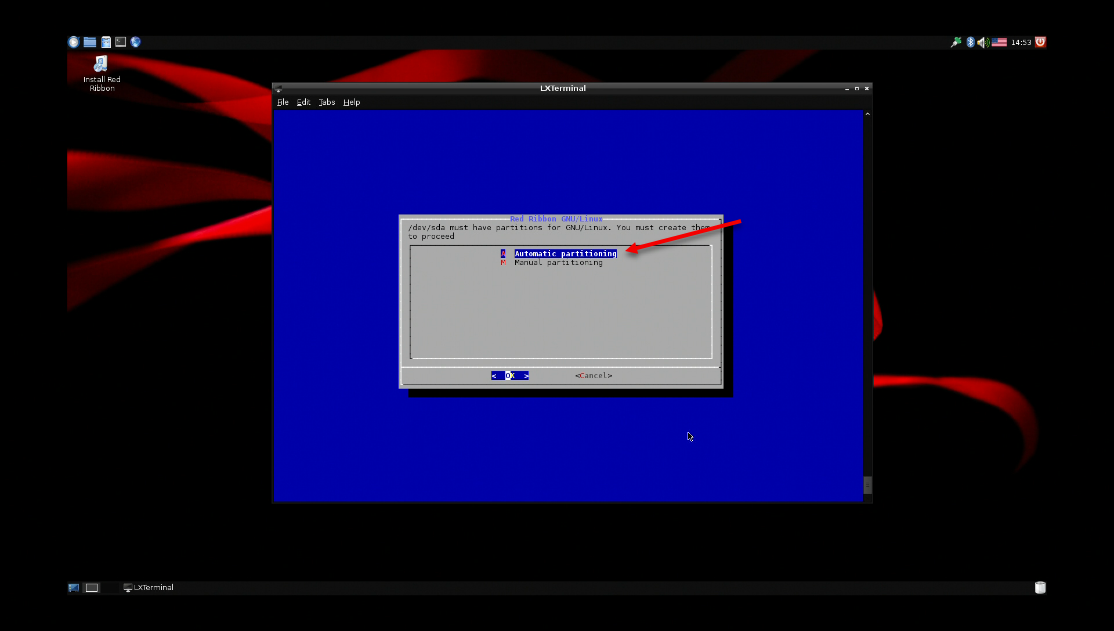Click the US flag keyboard layout icon
1114x631 pixels.
(999, 42)
